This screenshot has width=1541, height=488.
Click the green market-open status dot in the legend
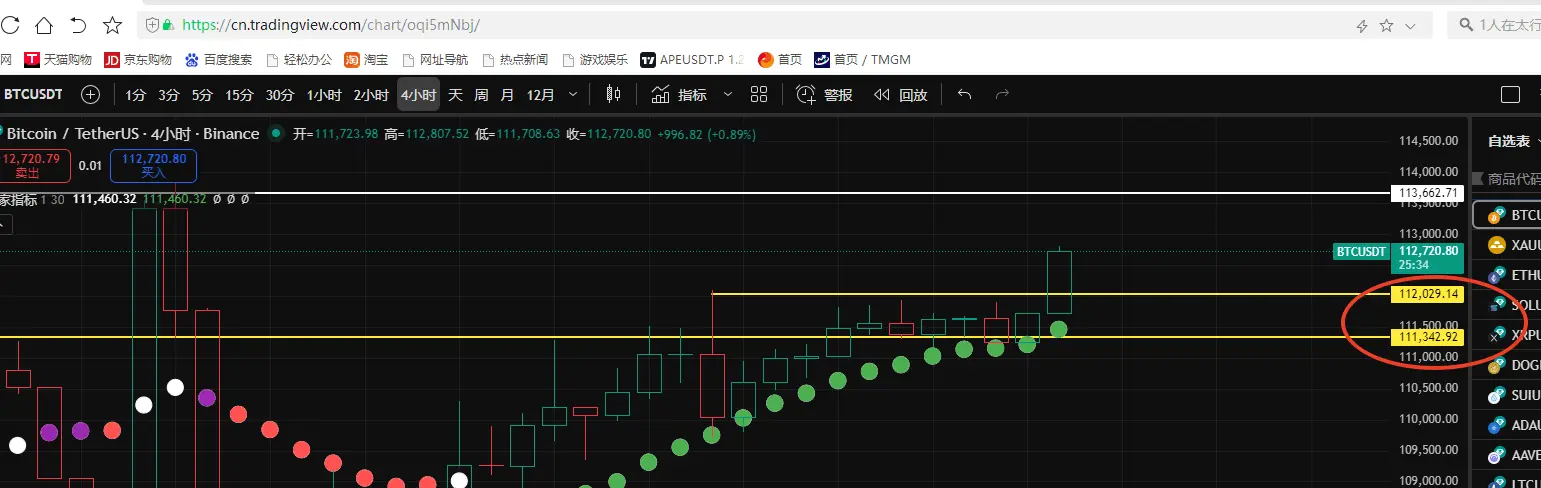coord(276,133)
